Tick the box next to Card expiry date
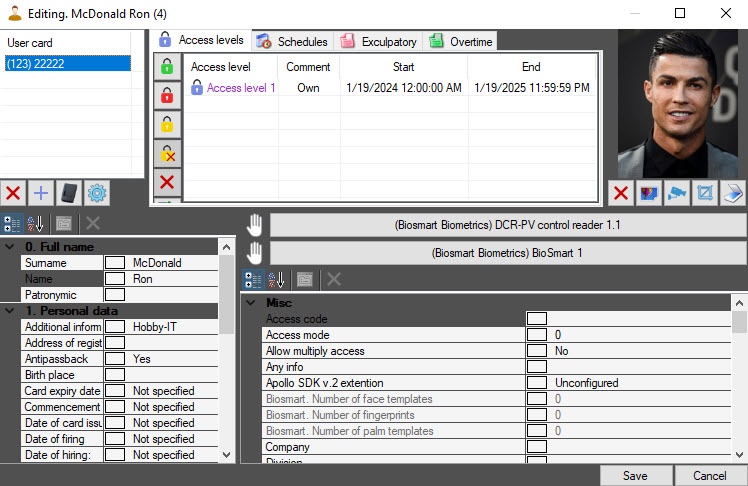The image size is (748, 486). pos(115,391)
